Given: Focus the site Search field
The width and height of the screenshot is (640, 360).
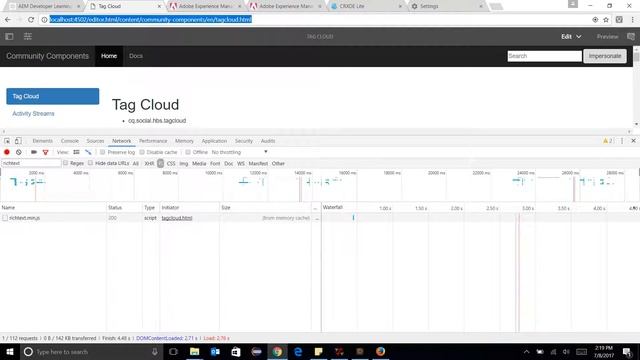Looking at the screenshot, I should tap(544, 56).
